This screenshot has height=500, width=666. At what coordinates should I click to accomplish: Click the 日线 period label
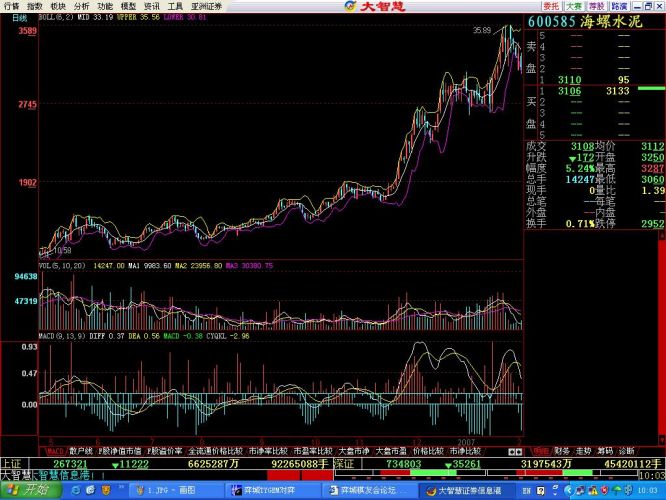click(20, 18)
